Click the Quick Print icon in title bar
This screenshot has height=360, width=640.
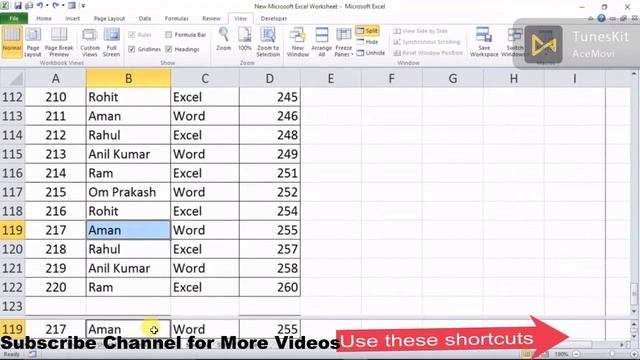coord(29,6)
